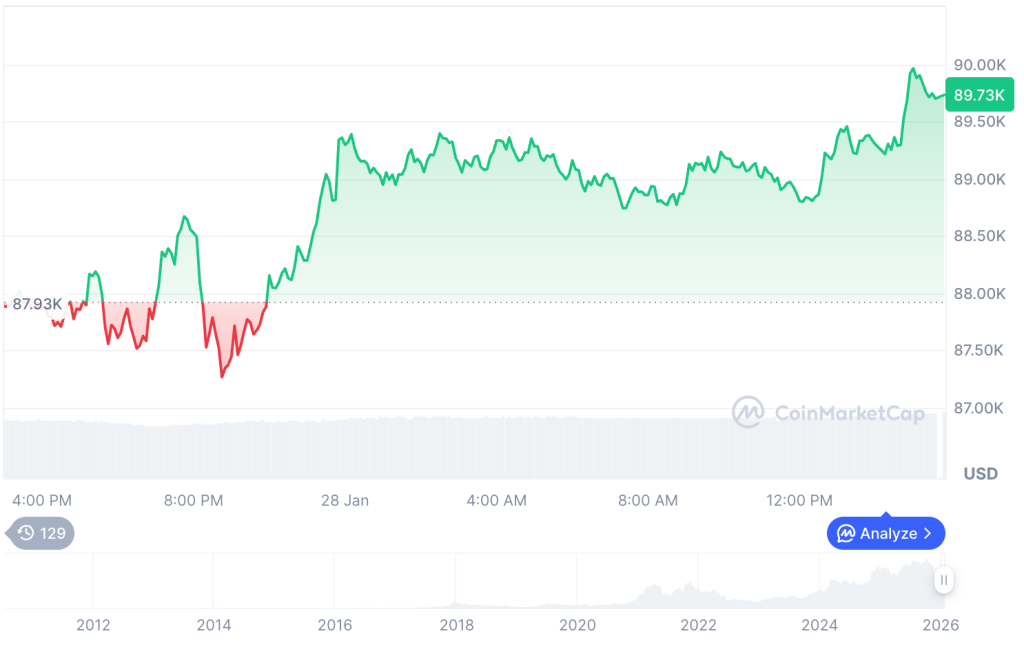Select 2020 on the overview timeline
Screen dimensions: 1024x649
(577, 625)
